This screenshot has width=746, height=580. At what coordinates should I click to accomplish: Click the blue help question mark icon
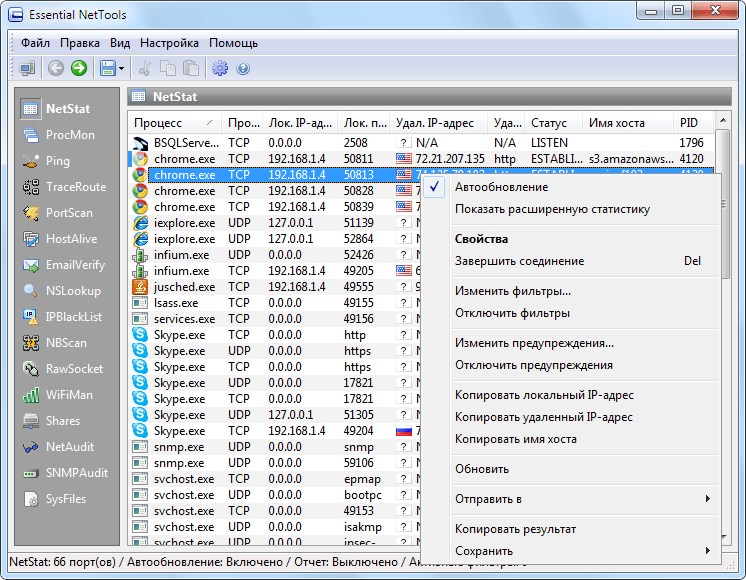[x=243, y=69]
